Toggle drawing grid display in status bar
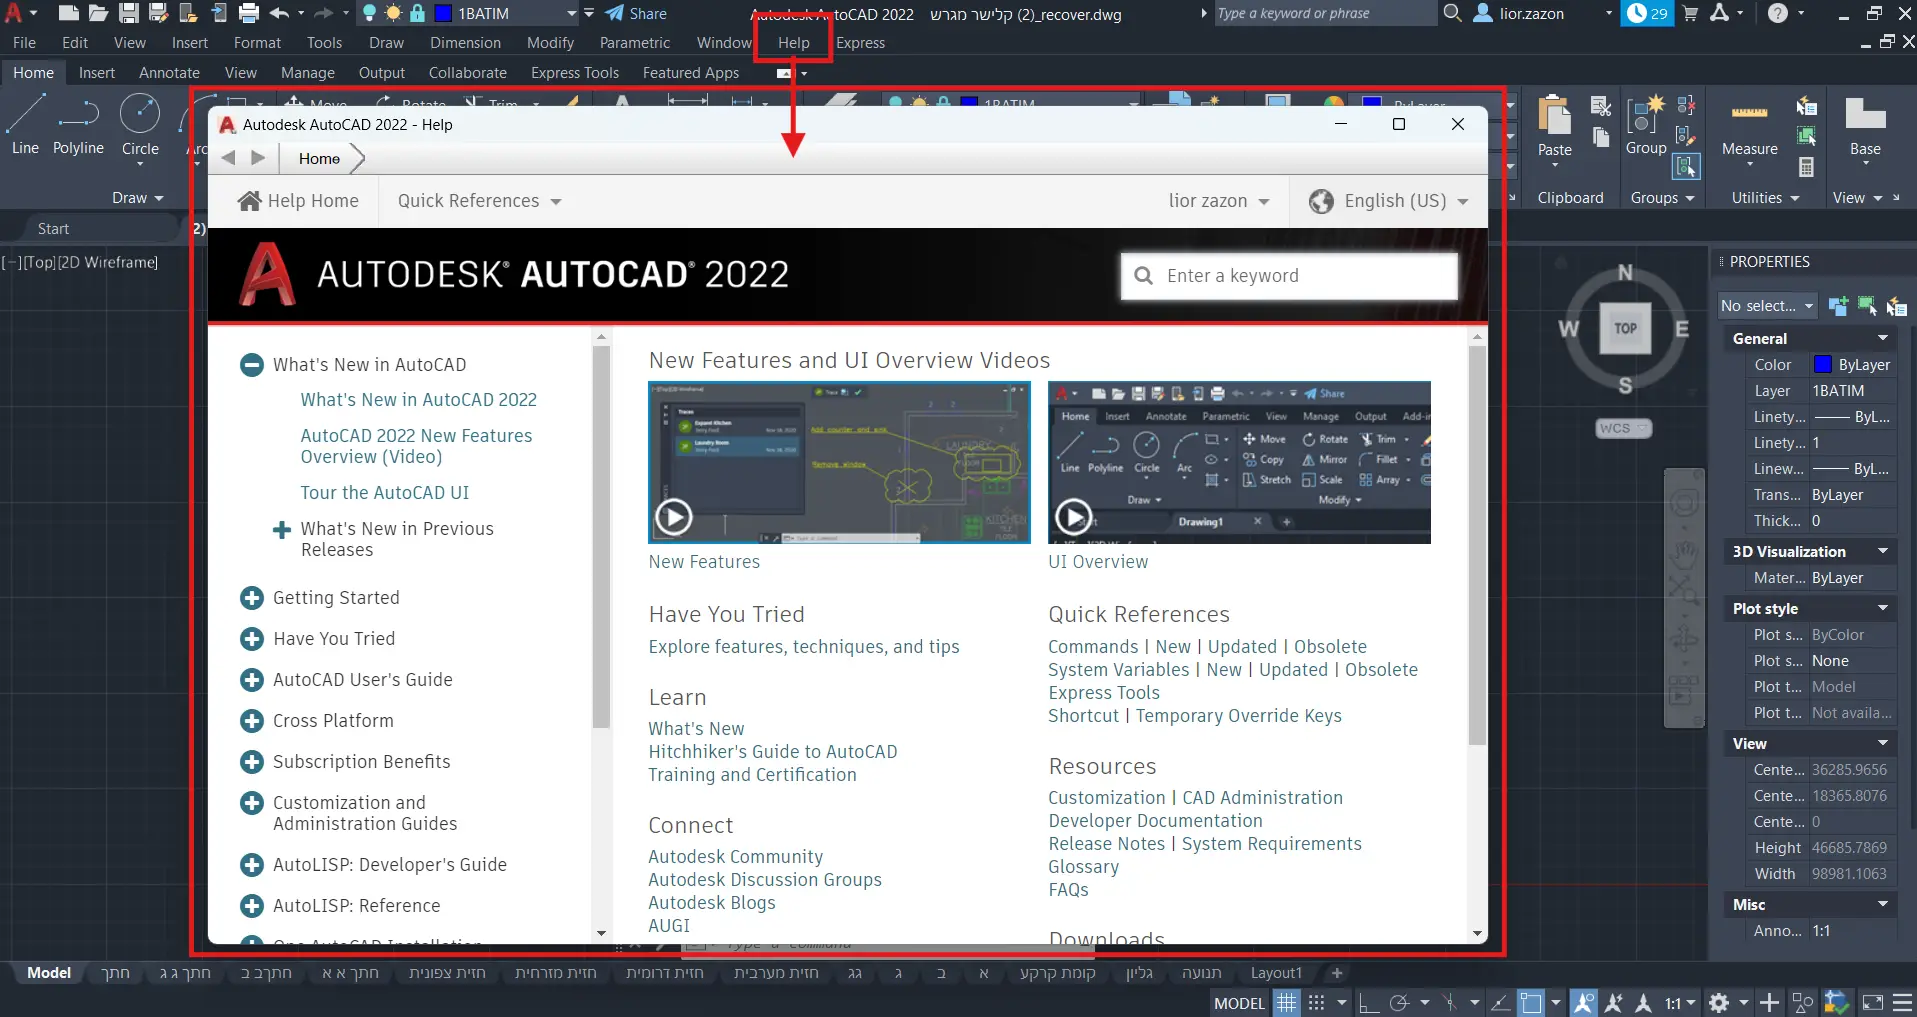The image size is (1917, 1017). [1286, 1002]
